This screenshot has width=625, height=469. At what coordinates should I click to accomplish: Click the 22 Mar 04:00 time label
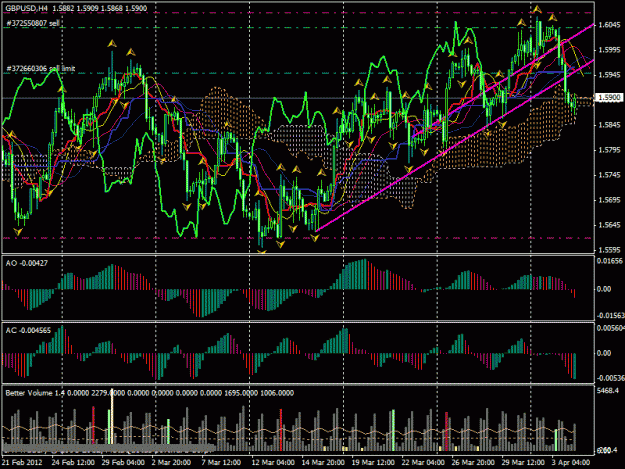coord(423,463)
